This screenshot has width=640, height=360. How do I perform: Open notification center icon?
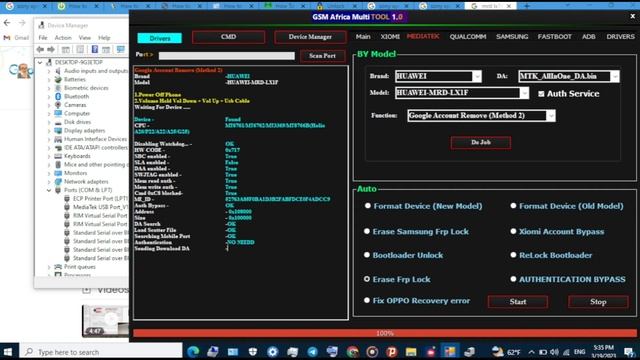629,352
